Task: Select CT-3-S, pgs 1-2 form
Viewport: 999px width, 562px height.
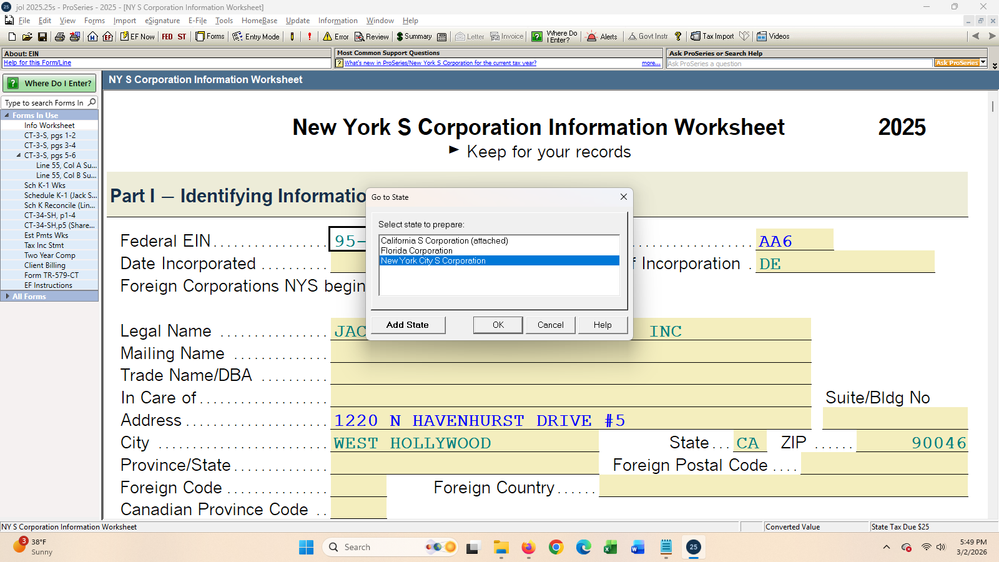Action: coord(50,135)
